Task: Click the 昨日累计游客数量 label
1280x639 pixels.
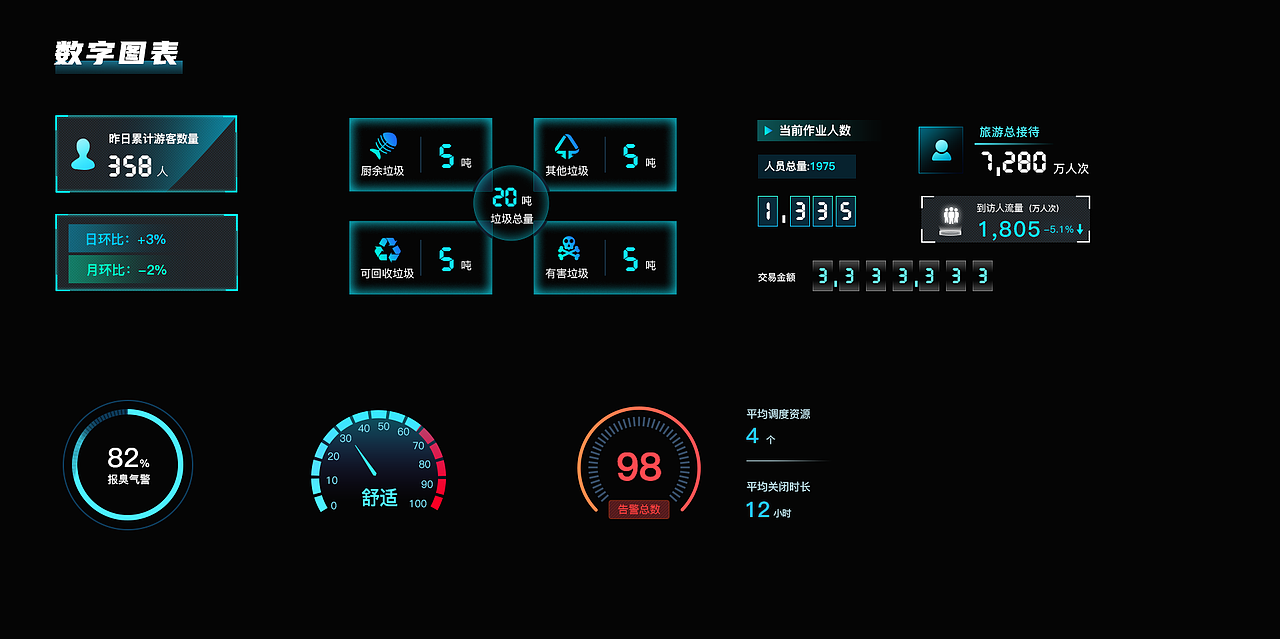Action: (154, 139)
